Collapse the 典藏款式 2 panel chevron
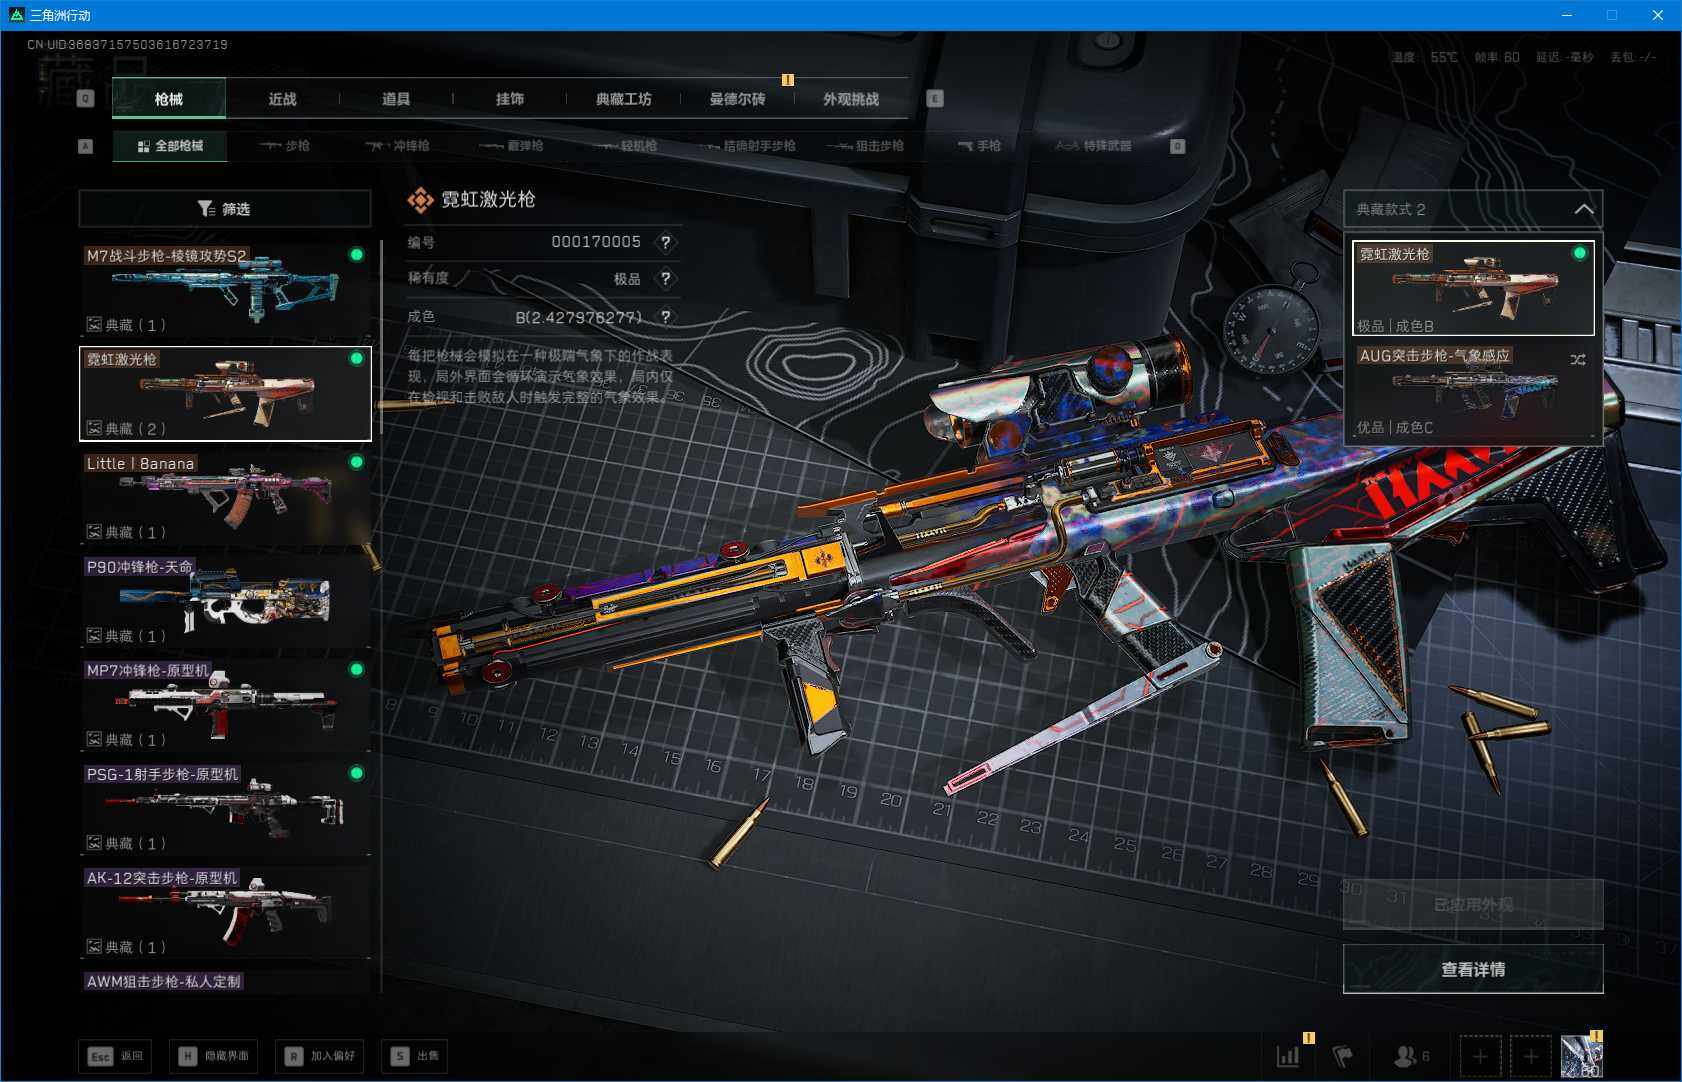Image resolution: width=1682 pixels, height=1082 pixels. tap(1584, 209)
